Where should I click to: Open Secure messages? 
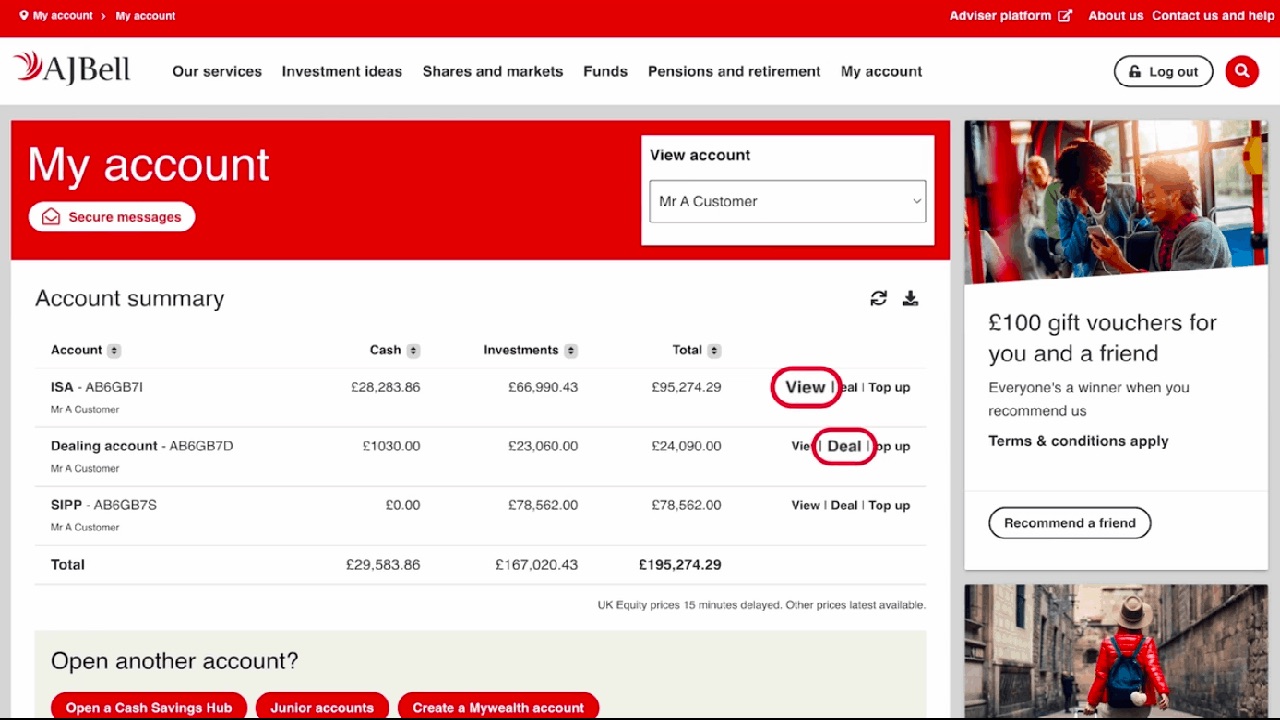[x=112, y=217]
